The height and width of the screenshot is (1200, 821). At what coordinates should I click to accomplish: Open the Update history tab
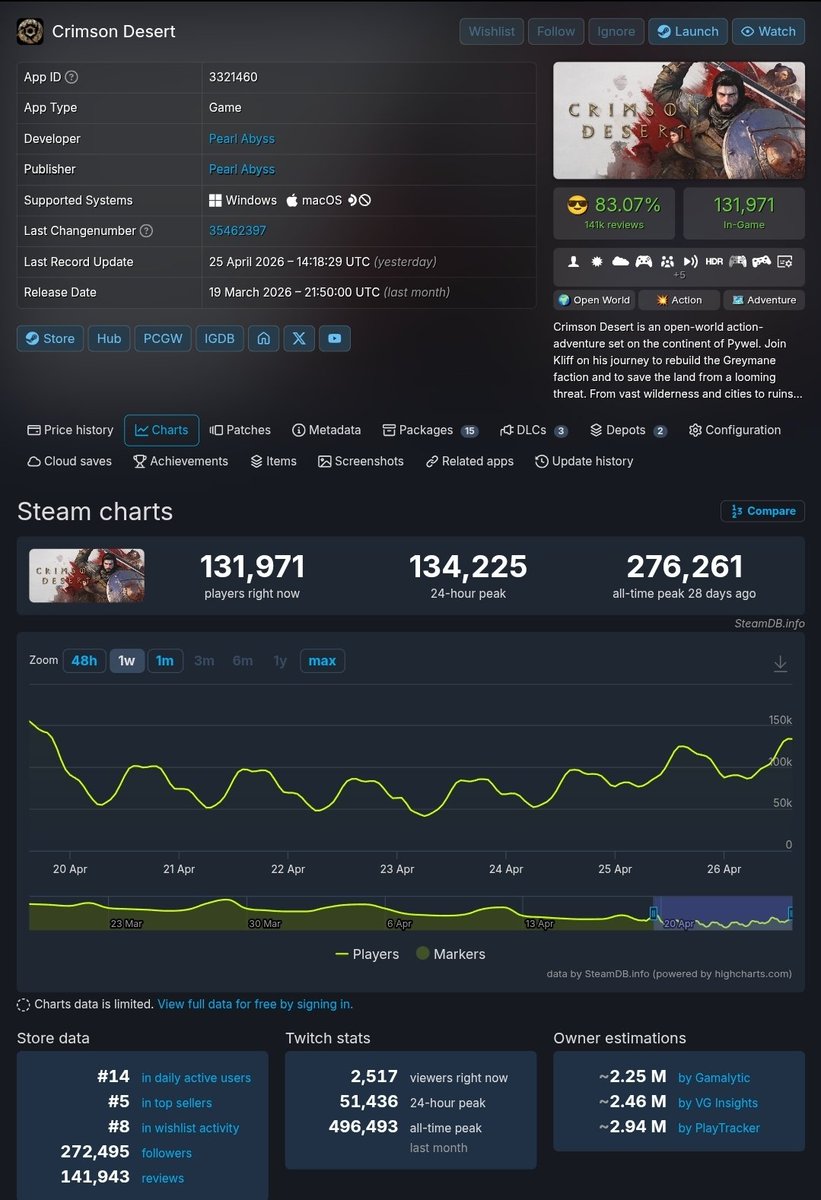pyautogui.click(x=584, y=461)
